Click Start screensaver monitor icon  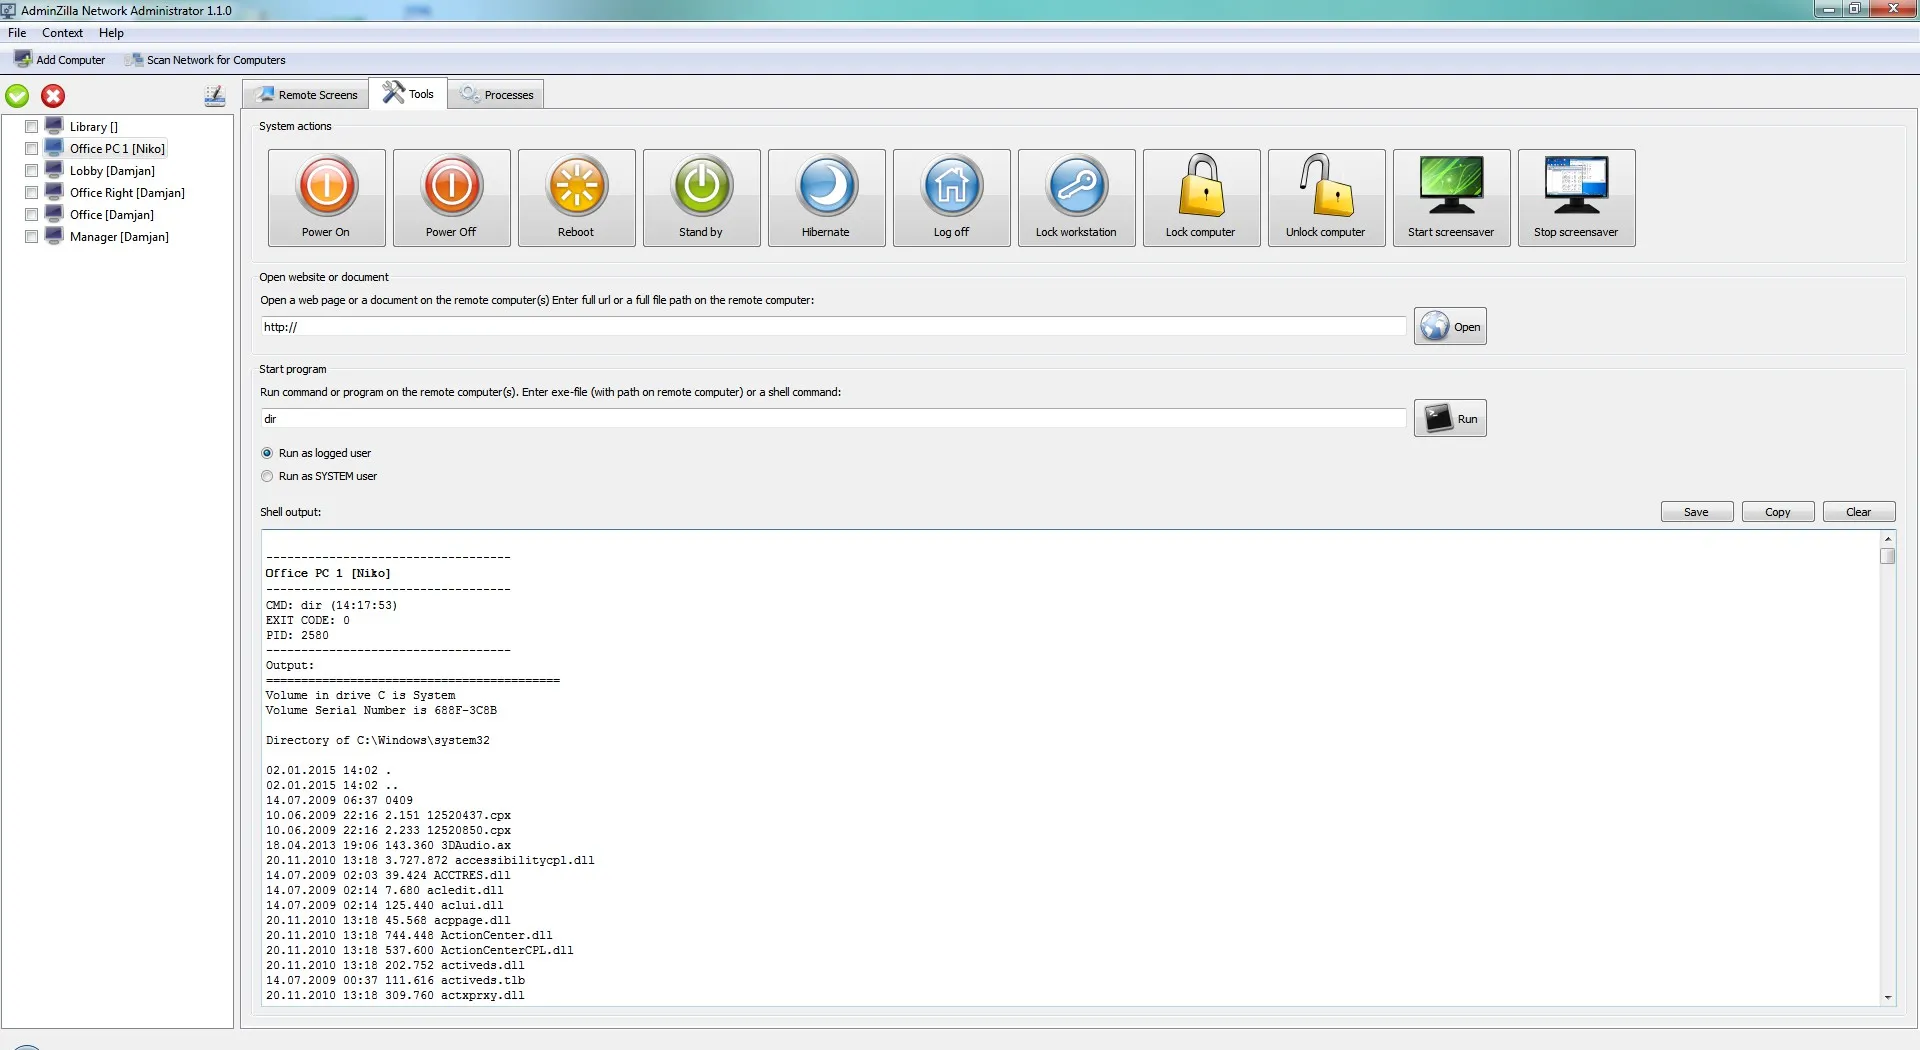1452,185
